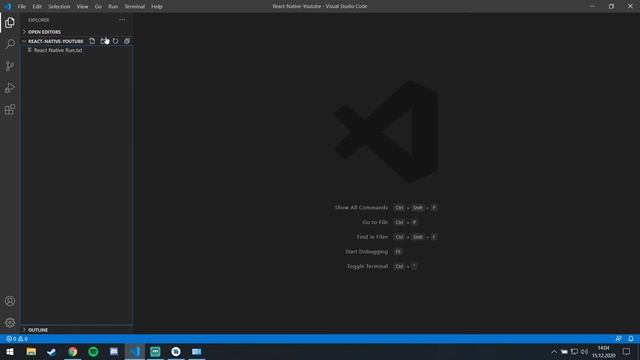
Task: Open the File menu
Action: [x=22, y=6]
